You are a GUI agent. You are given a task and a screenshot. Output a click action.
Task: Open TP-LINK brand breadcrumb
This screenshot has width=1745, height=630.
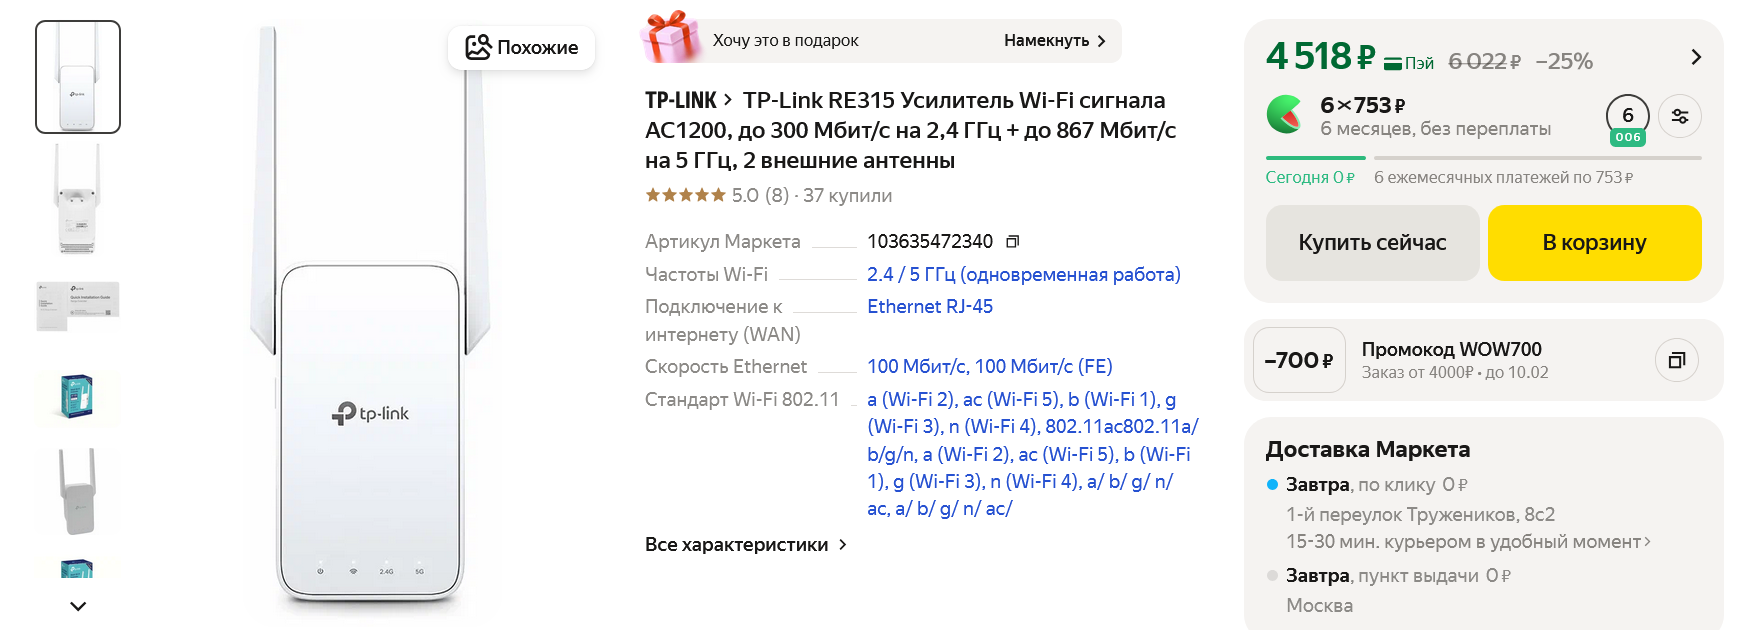681,101
